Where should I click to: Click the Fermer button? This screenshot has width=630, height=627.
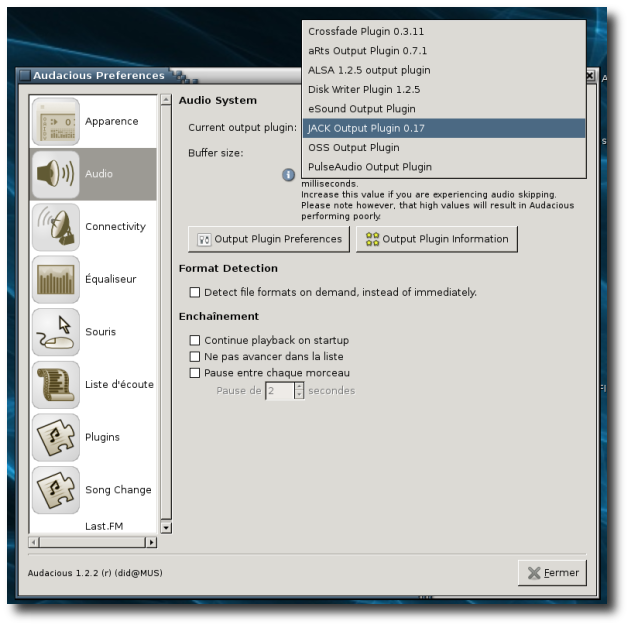552,573
